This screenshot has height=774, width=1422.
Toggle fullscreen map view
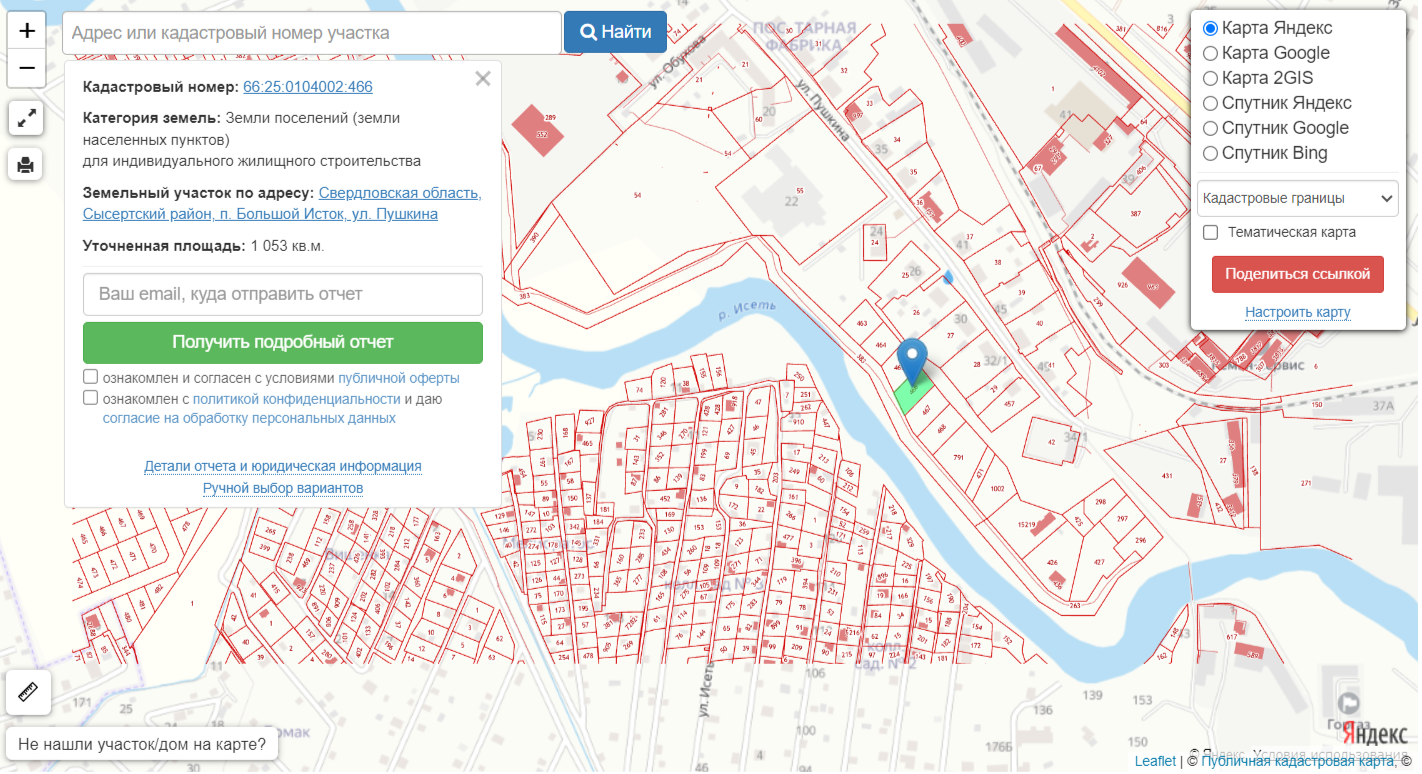26,119
